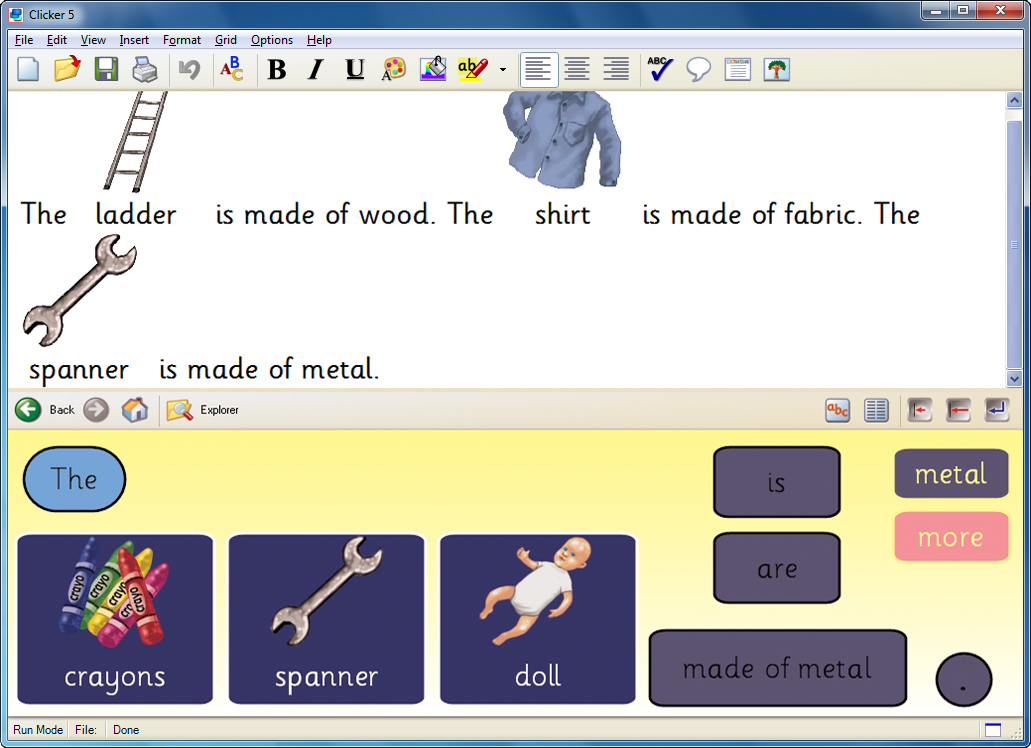This screenshot has height=748, width=1031.
Task: Click the abc icon in the grid toolbar
Action: [838, 410]
